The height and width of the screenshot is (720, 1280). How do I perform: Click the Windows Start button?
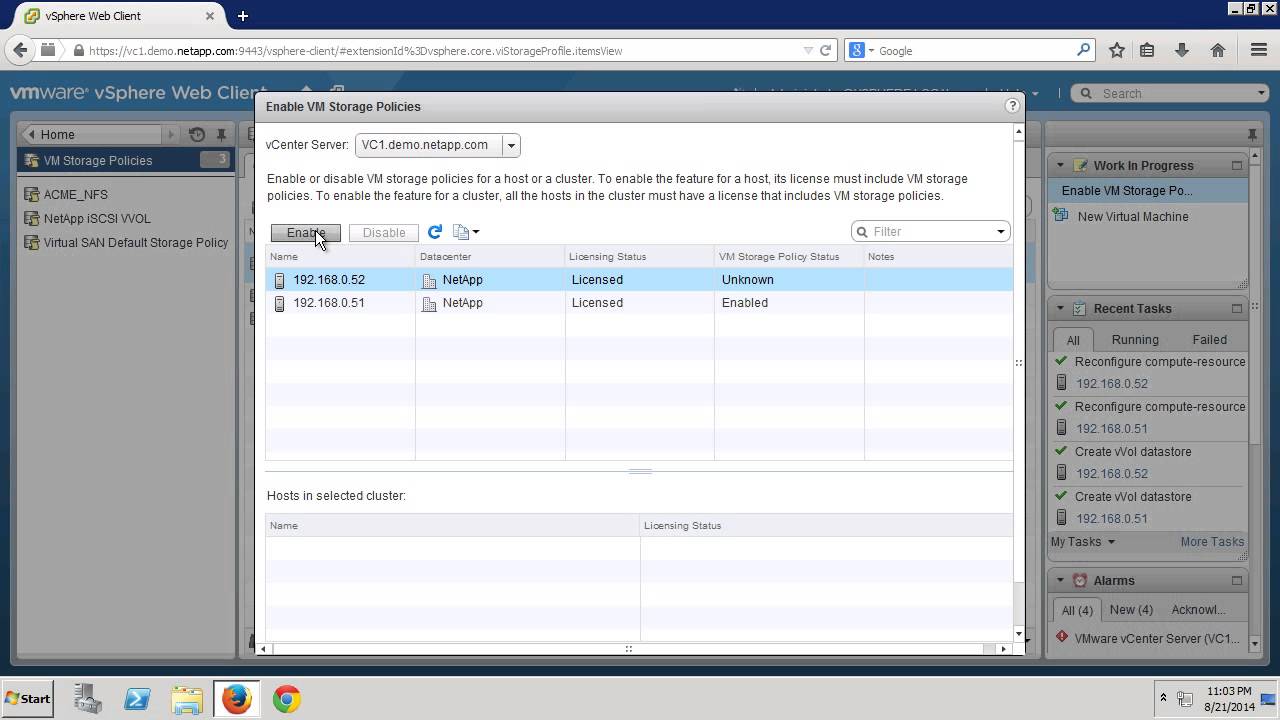(x=28, y=699)
